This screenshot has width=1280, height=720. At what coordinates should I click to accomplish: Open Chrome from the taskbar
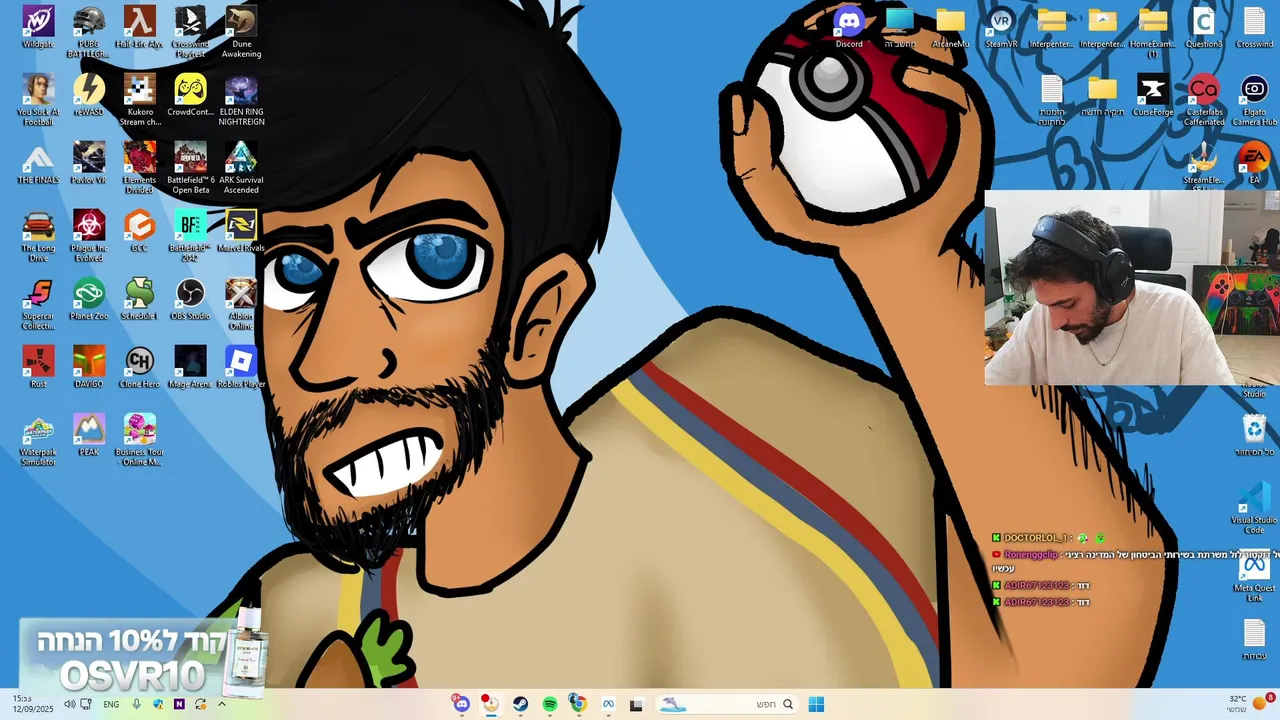[x=578, y=704]
